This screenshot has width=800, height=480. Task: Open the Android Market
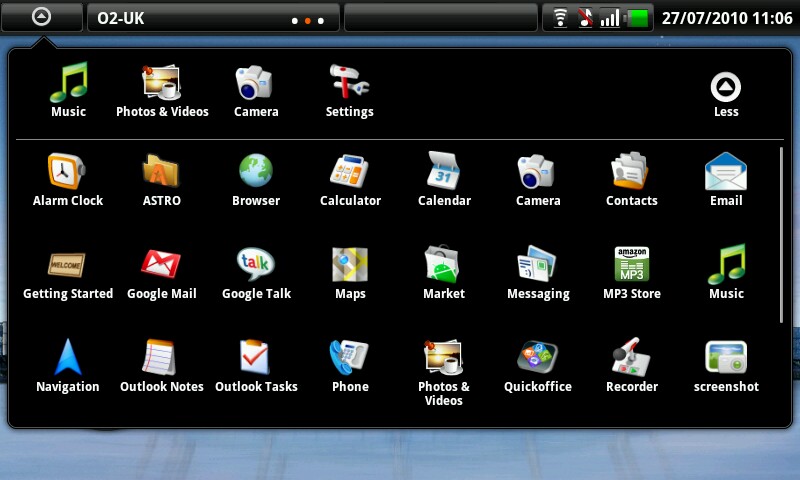pyautogui.click(x=444, y=273)
